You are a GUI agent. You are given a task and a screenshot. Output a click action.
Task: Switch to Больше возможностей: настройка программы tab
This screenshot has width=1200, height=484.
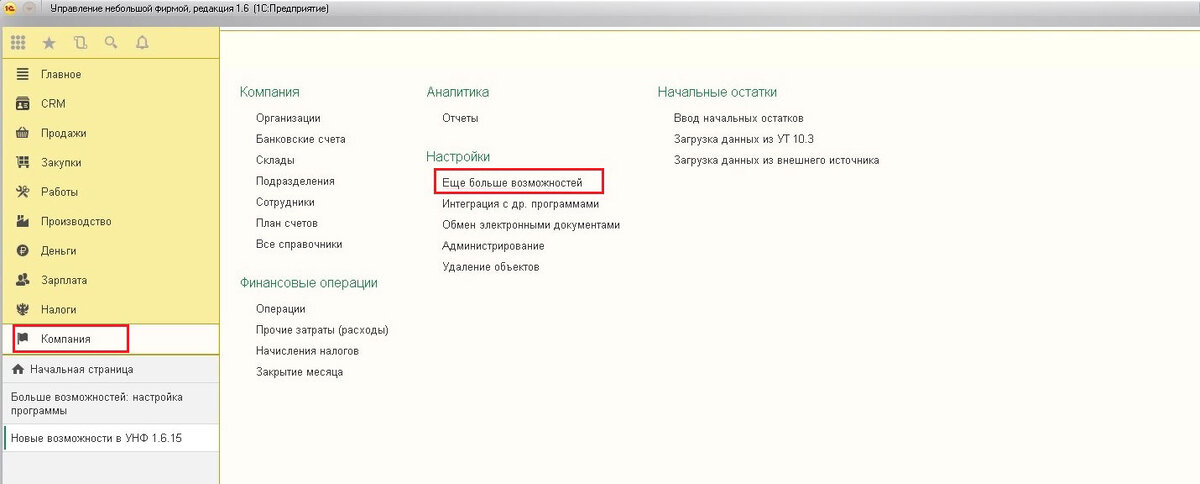click(109, 404)
